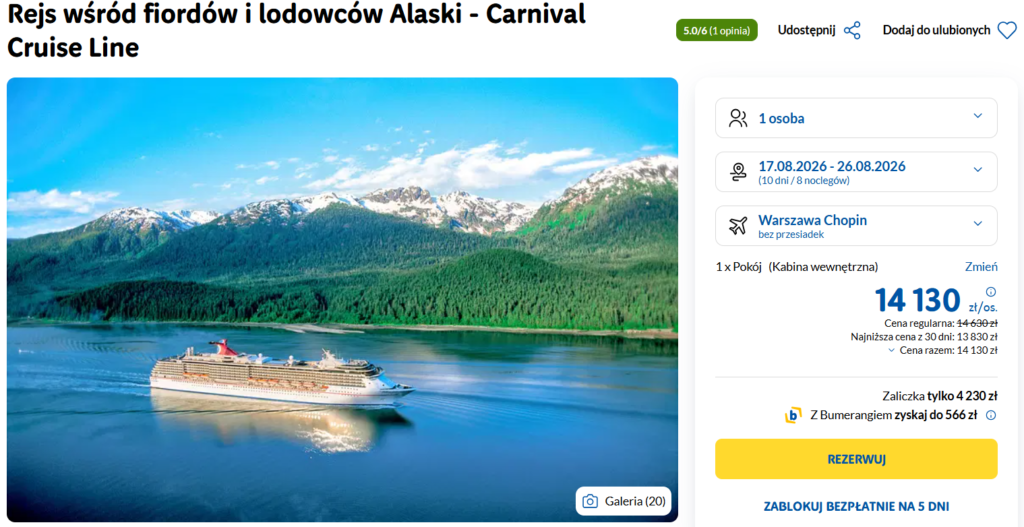
Task: Click the heart icon to add to favorites
Action: pos(1007,30)
